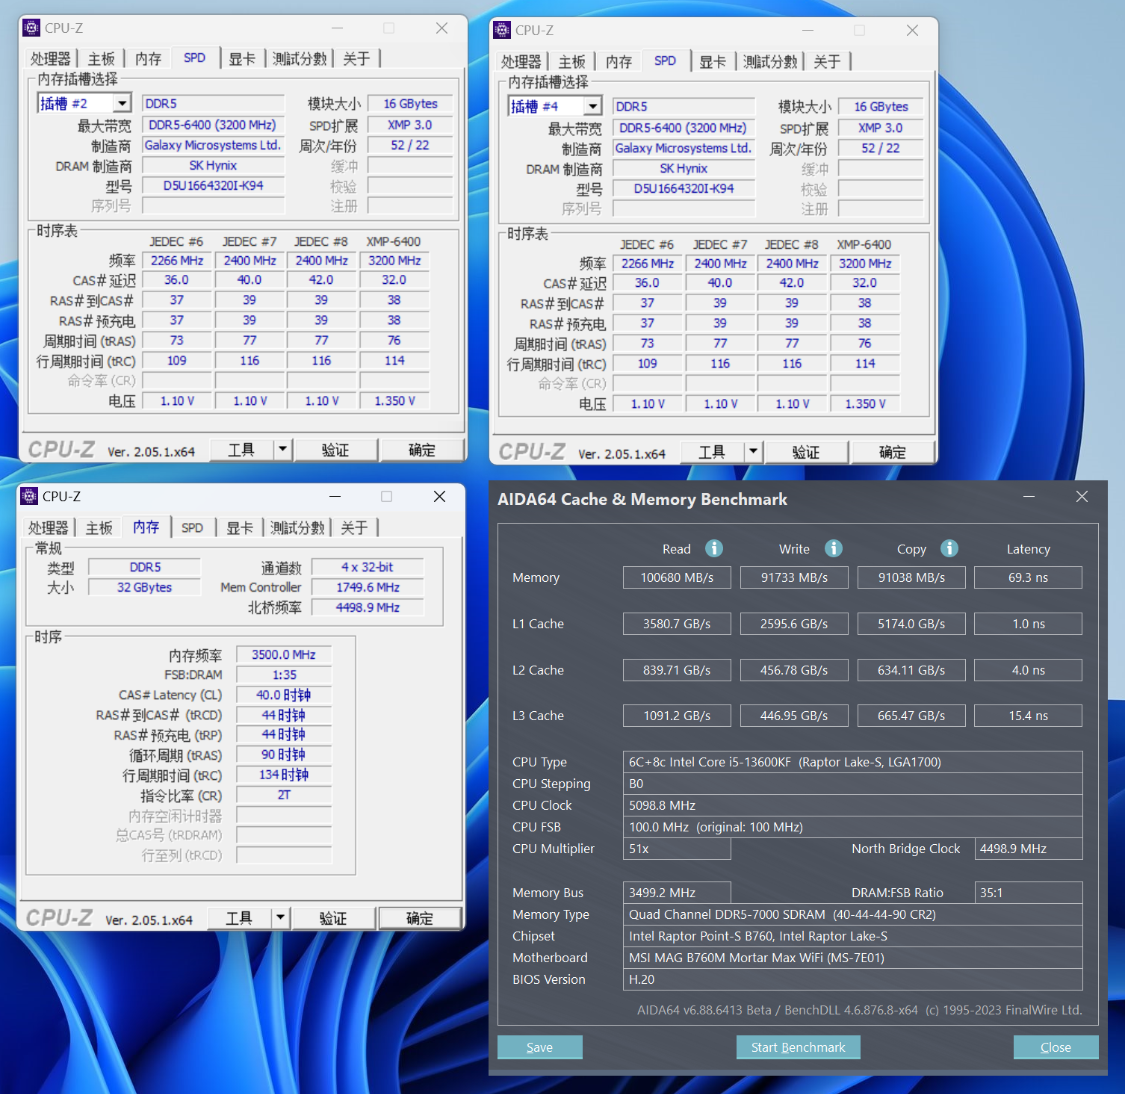Click the Memory Copy value 91038 MB/s
This screenshot has height=1094, width=1125.
coord(911,577)
